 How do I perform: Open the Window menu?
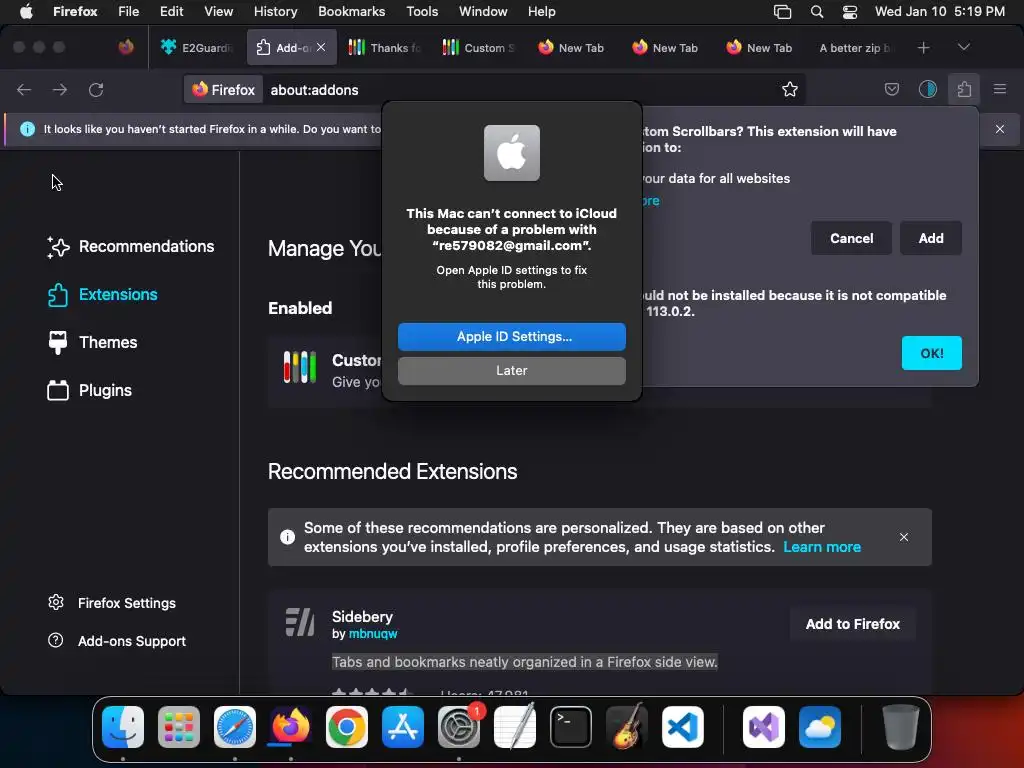click(483, 11)
